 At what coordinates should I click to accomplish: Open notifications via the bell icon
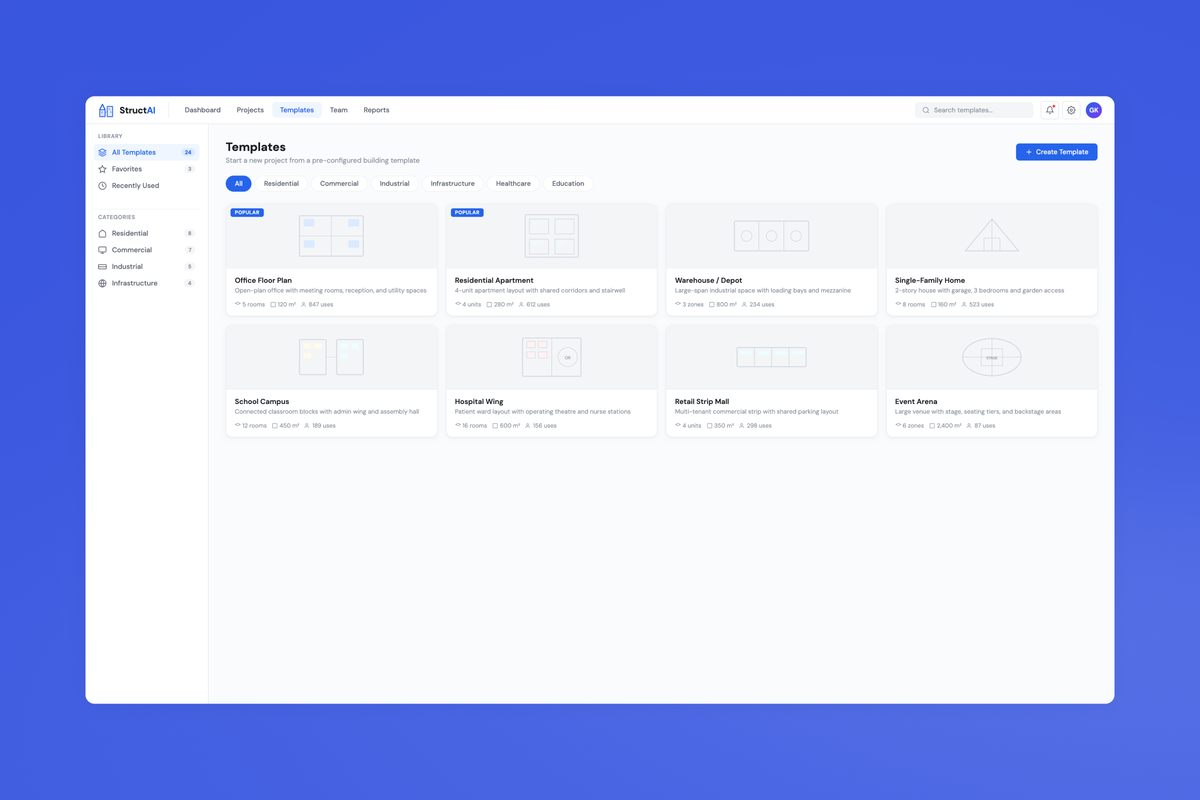coord(1048,110)
